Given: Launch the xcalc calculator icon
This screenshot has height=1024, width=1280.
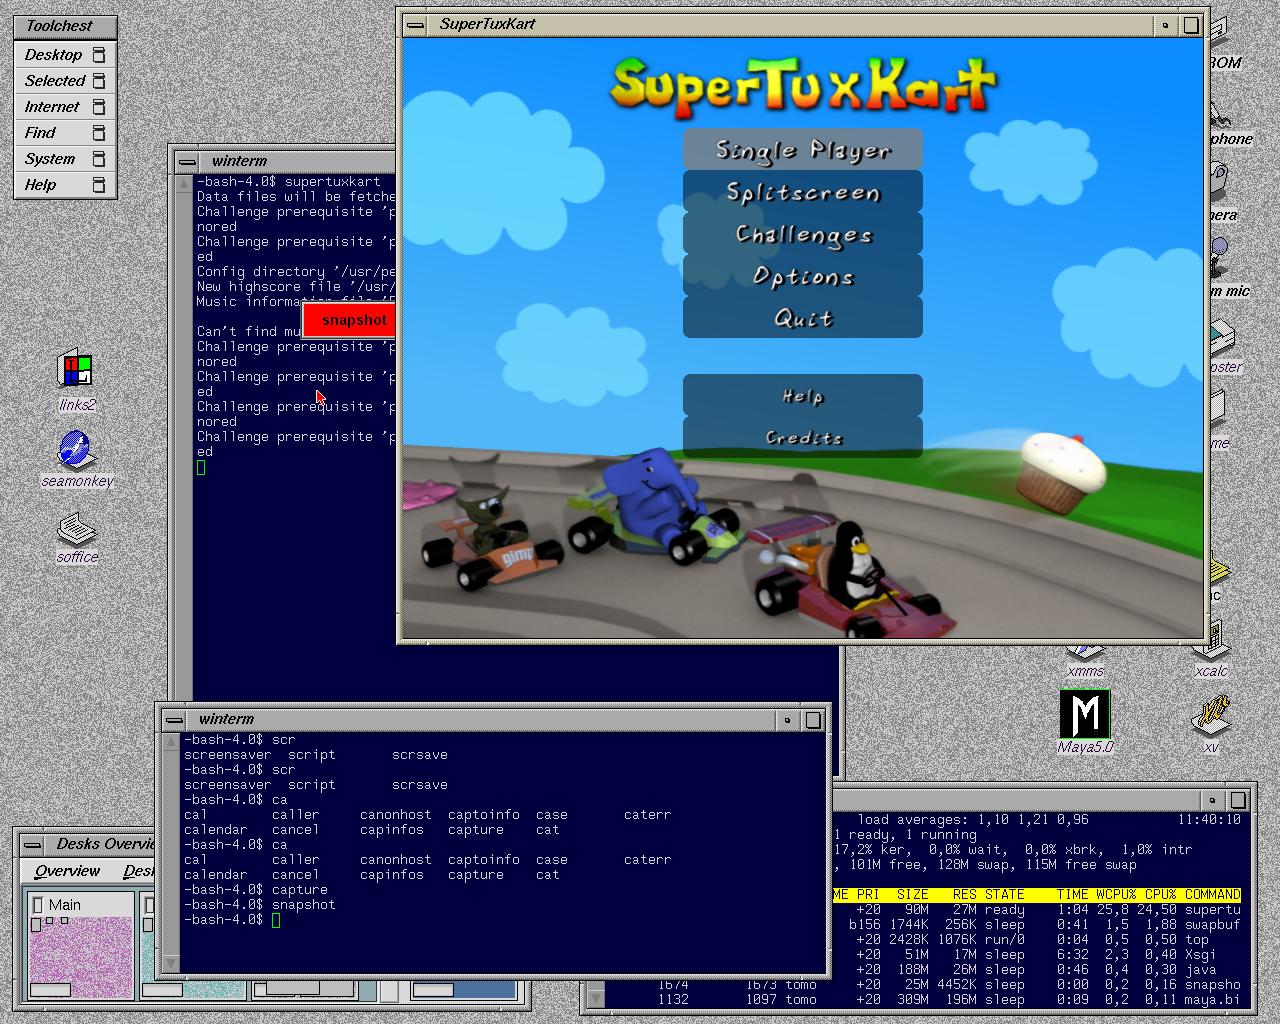Looking at the screenshot, I should tap(1211, 648).
